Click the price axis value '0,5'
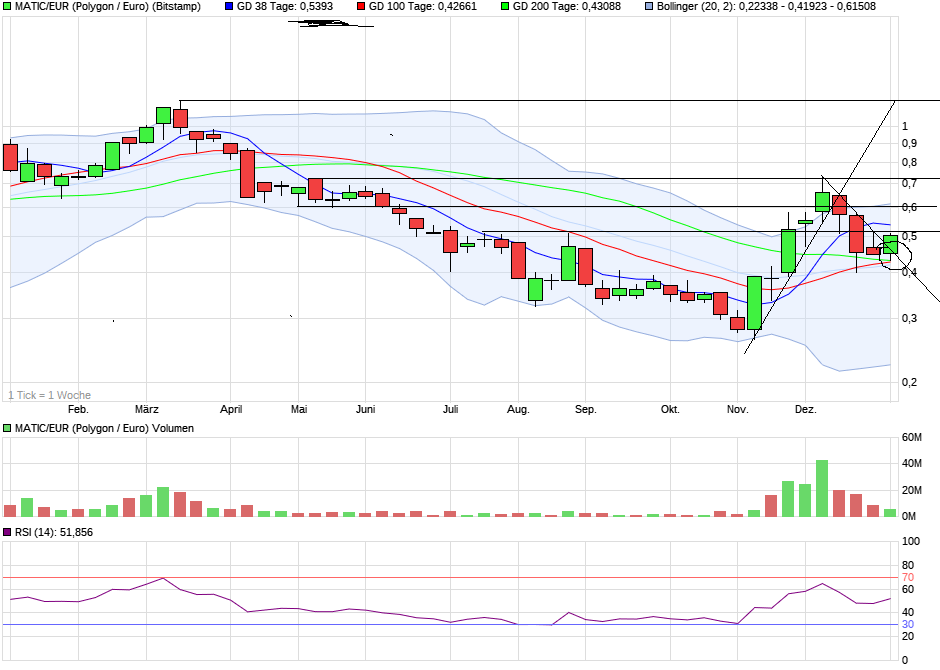 click(909, 237)
